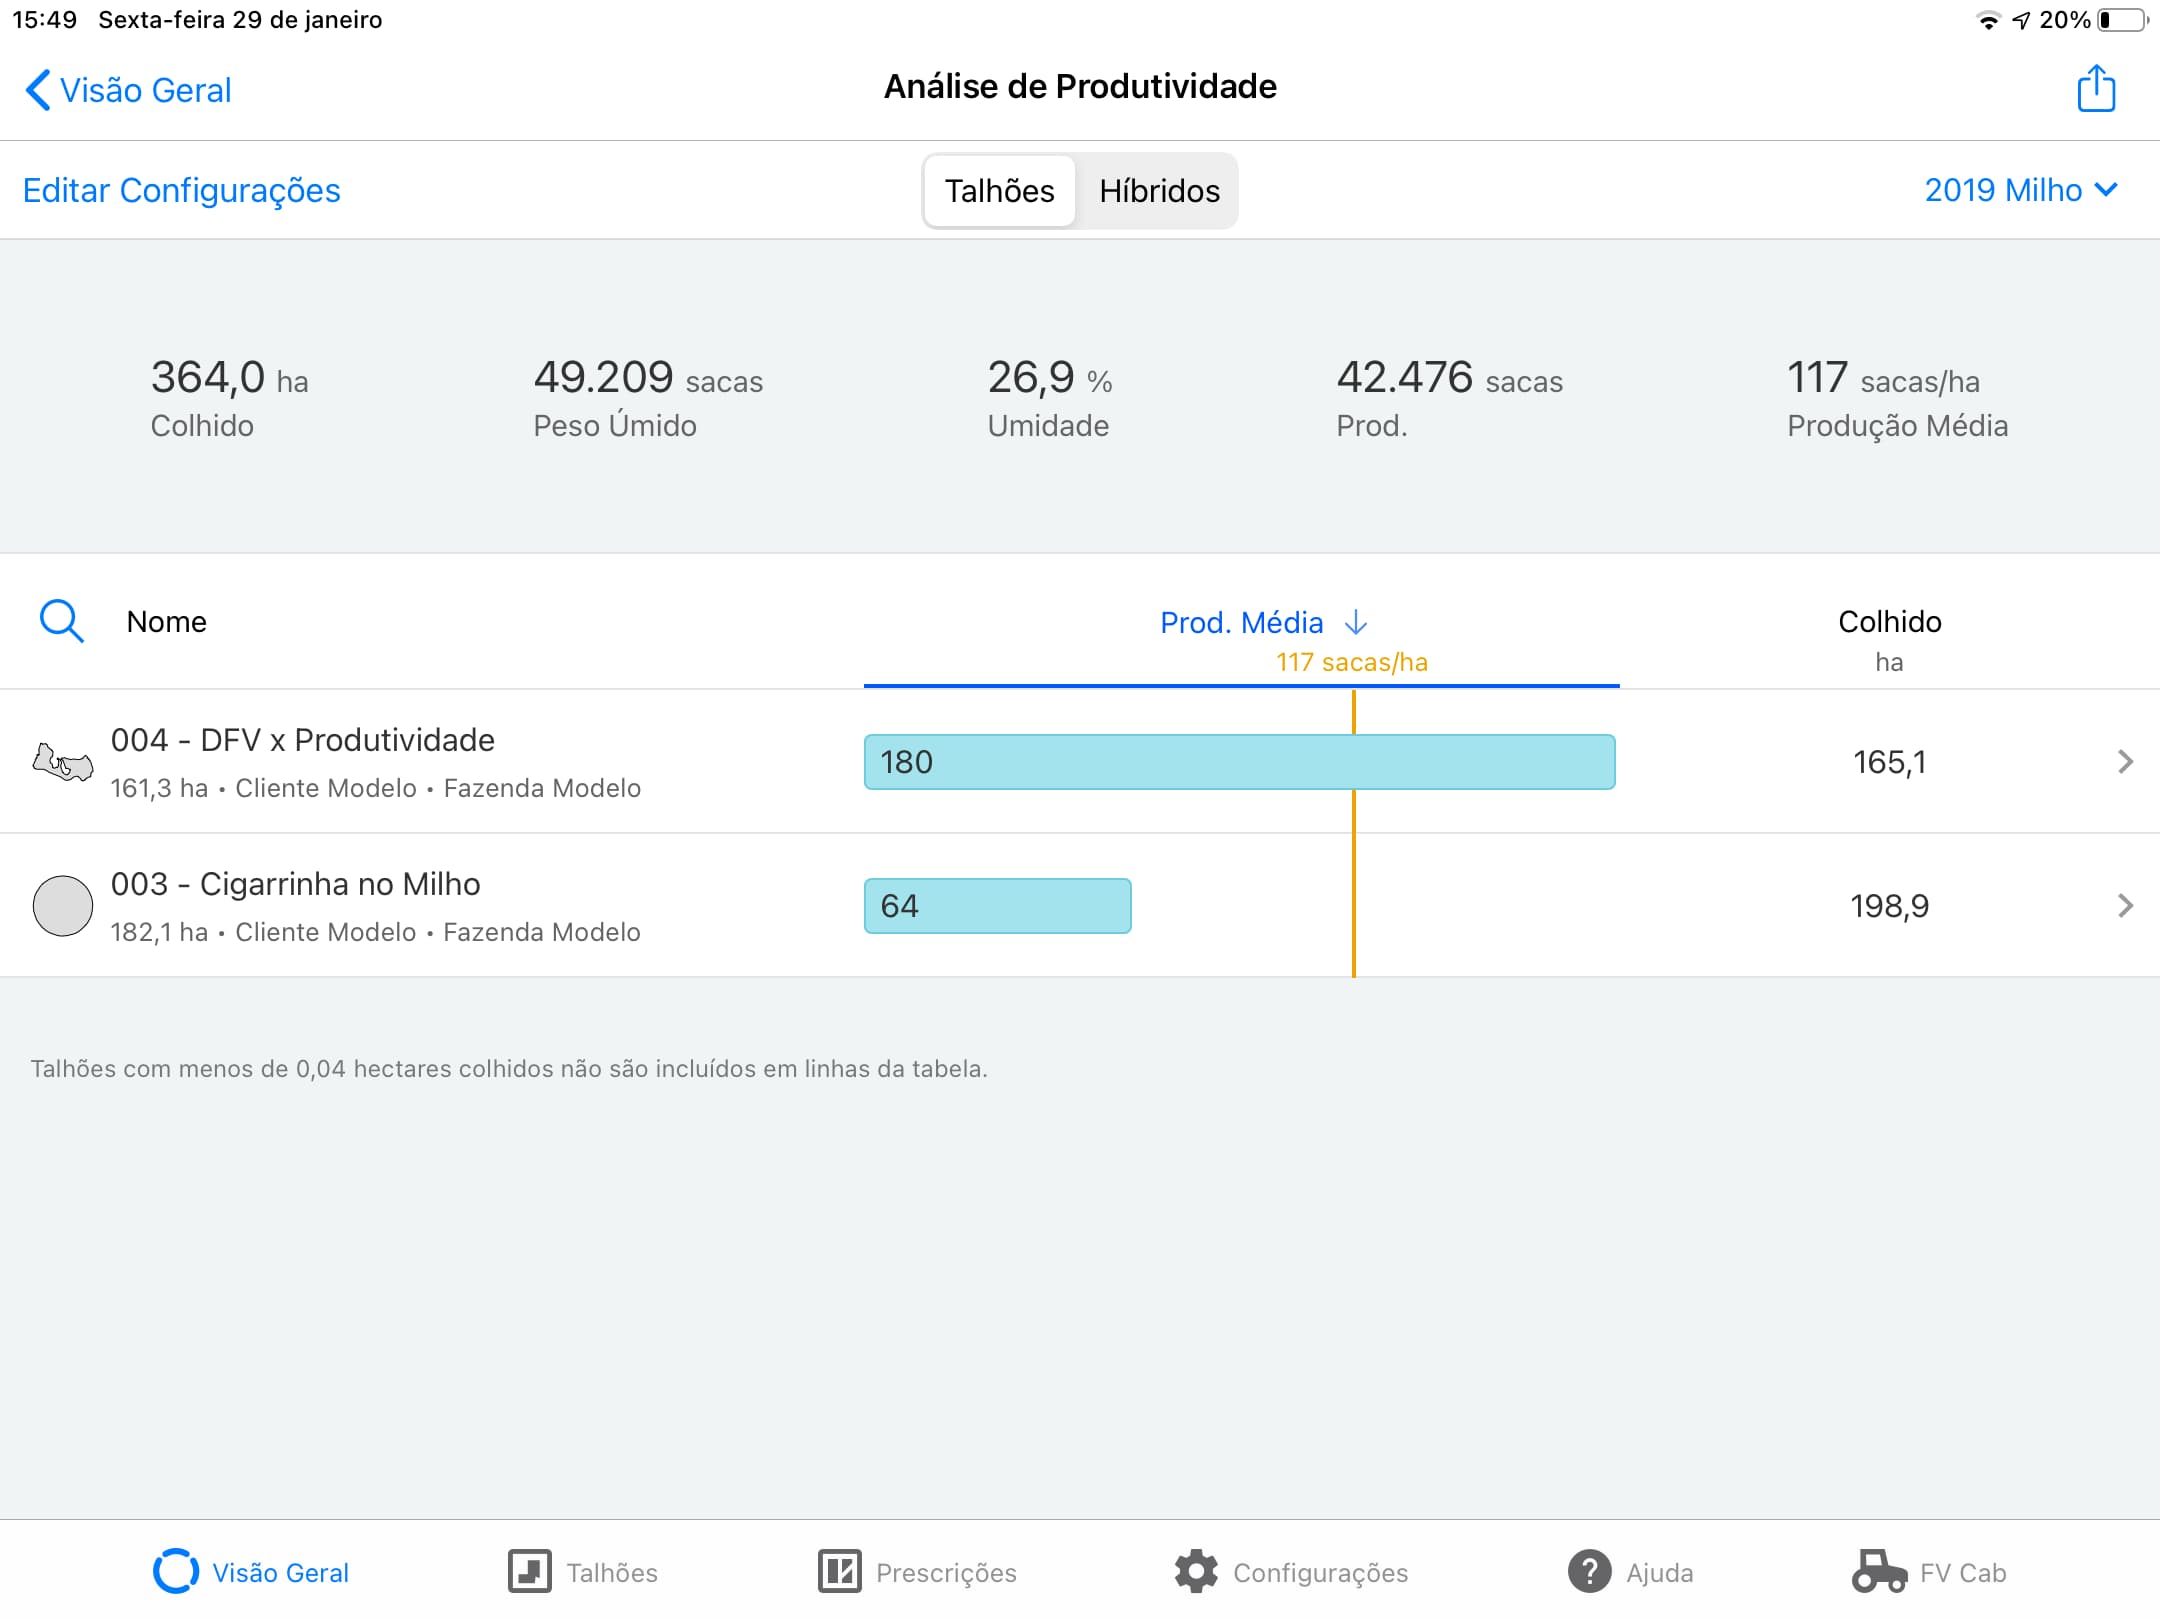Image resolution: width=2160 pixels, height=1620 pixels.
Task: Sort by Colhido column header
Action: (x=1889, y=621)
